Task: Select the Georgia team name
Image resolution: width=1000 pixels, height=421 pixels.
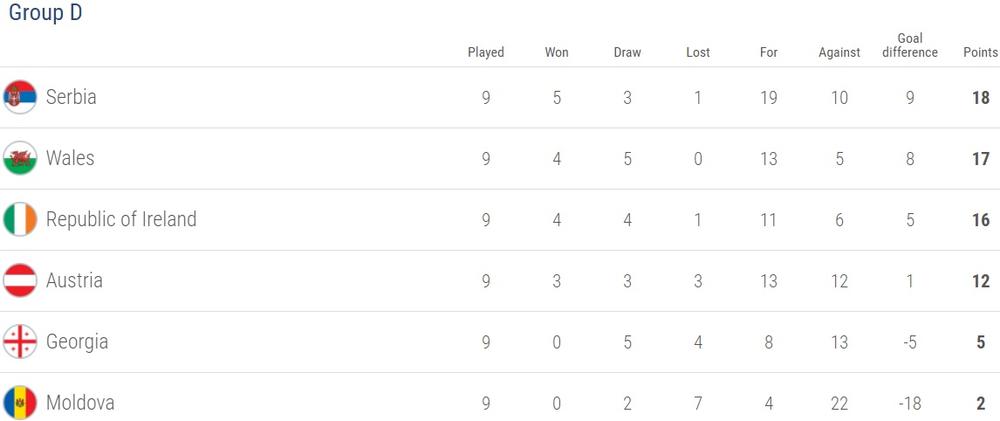Action: 77,342
